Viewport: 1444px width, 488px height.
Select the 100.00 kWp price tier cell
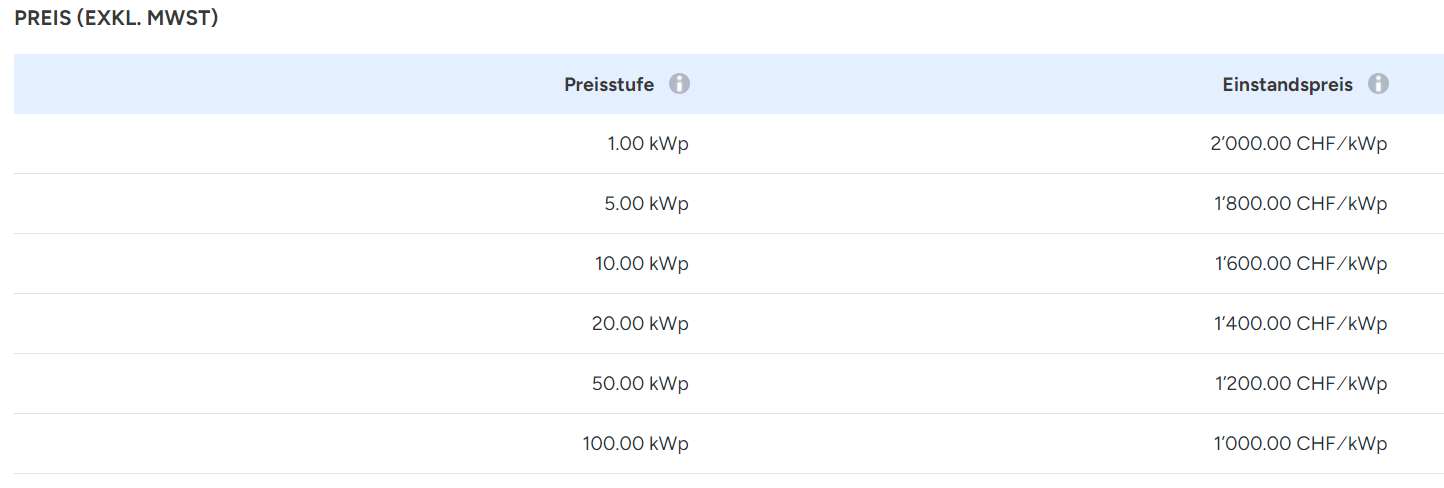636,444
